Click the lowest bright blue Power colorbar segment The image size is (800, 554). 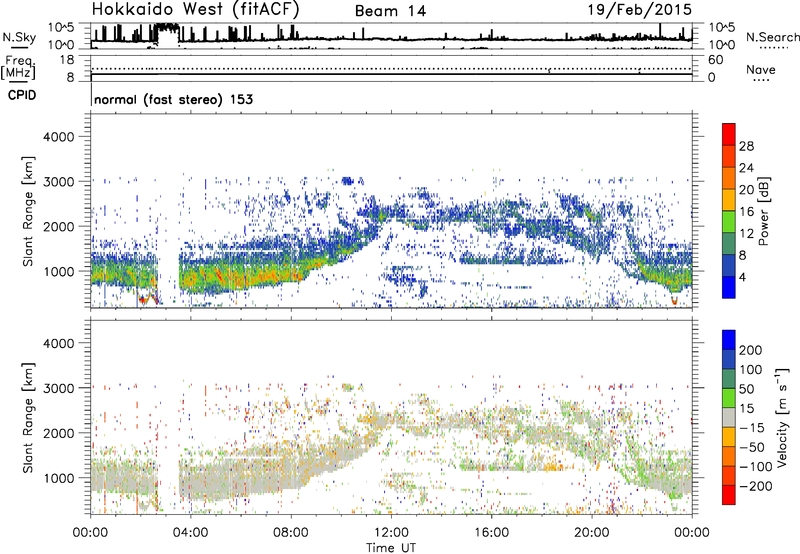click(729, 288)
